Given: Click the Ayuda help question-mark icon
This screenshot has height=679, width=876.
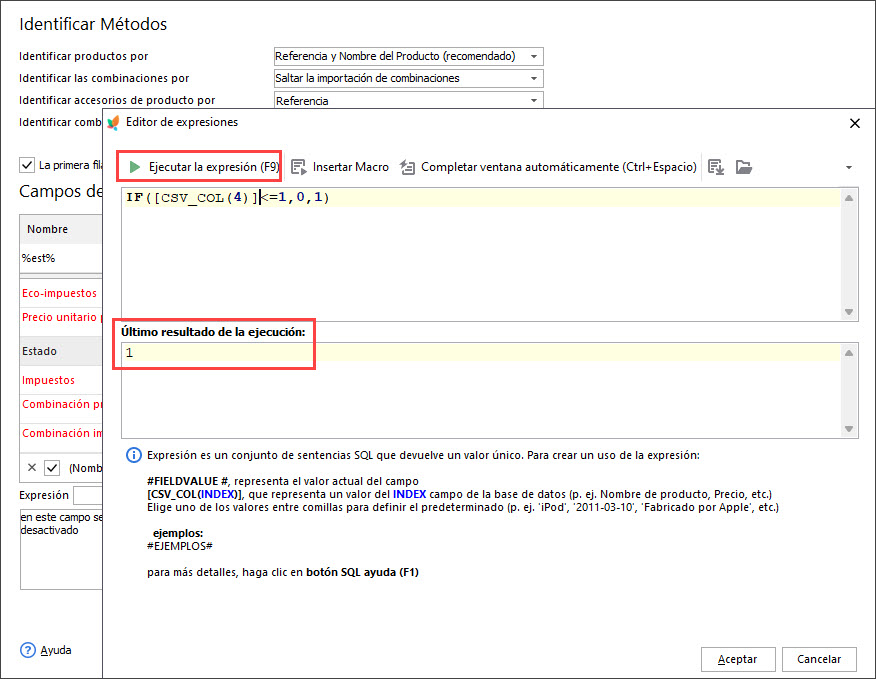Looking at the screenshot, I should (28, 650).
